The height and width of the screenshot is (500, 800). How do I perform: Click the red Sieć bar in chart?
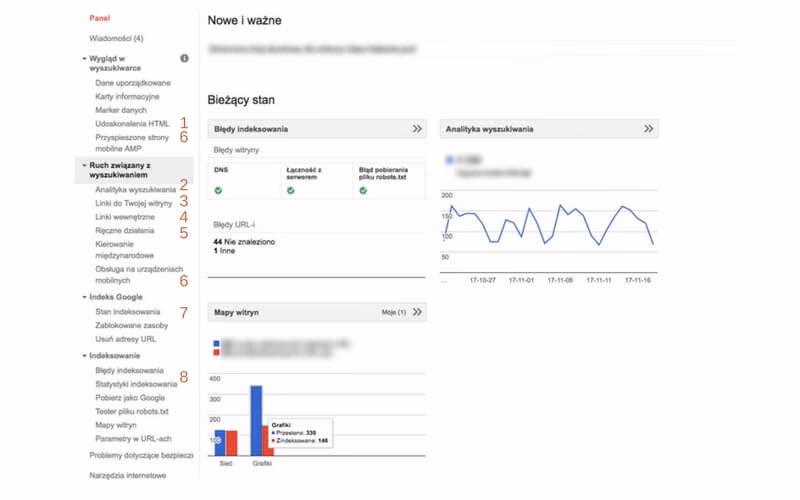232,443
